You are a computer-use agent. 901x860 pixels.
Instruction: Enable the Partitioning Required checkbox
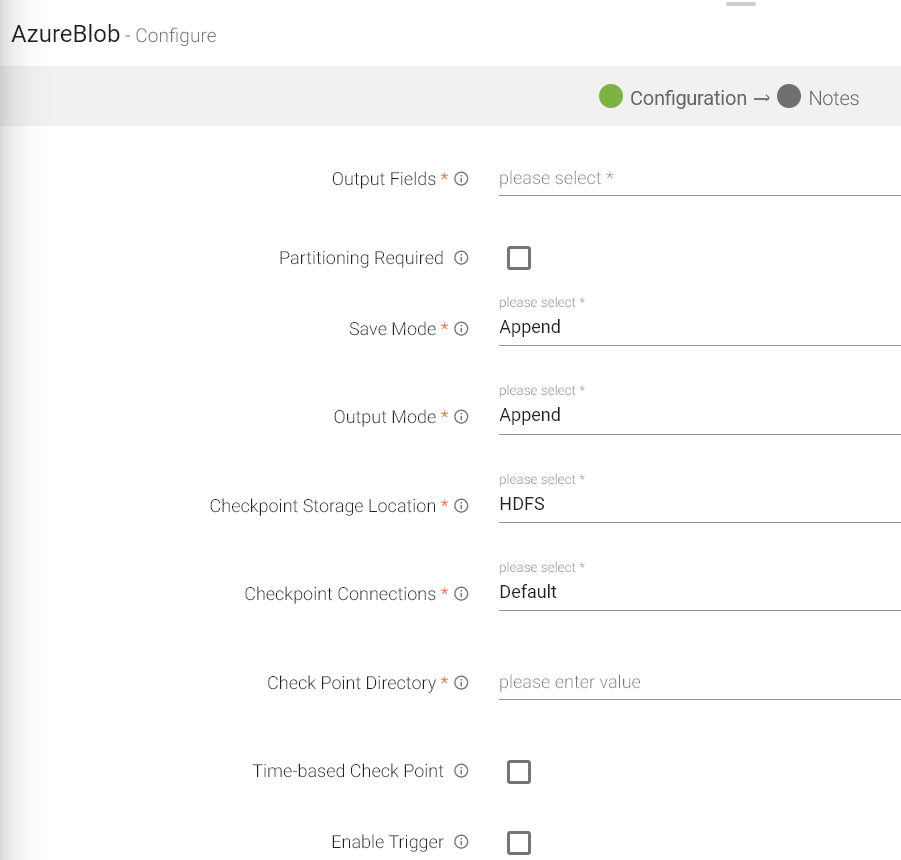(518, 258)
